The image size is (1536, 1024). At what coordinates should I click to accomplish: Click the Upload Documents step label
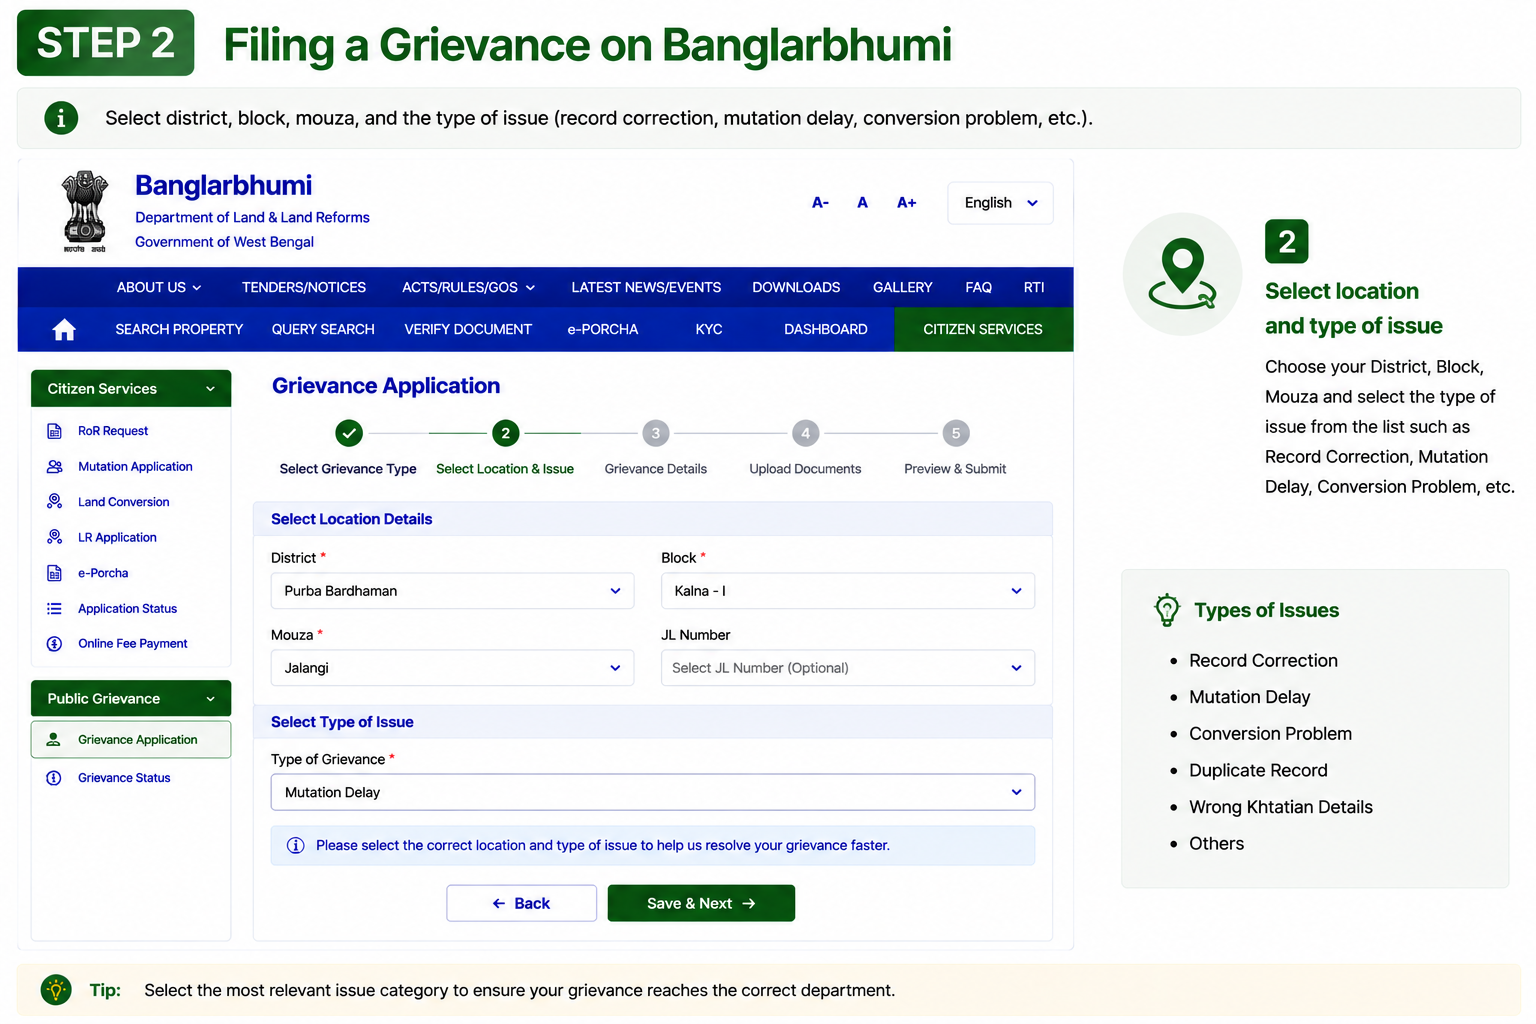point(805,469)
